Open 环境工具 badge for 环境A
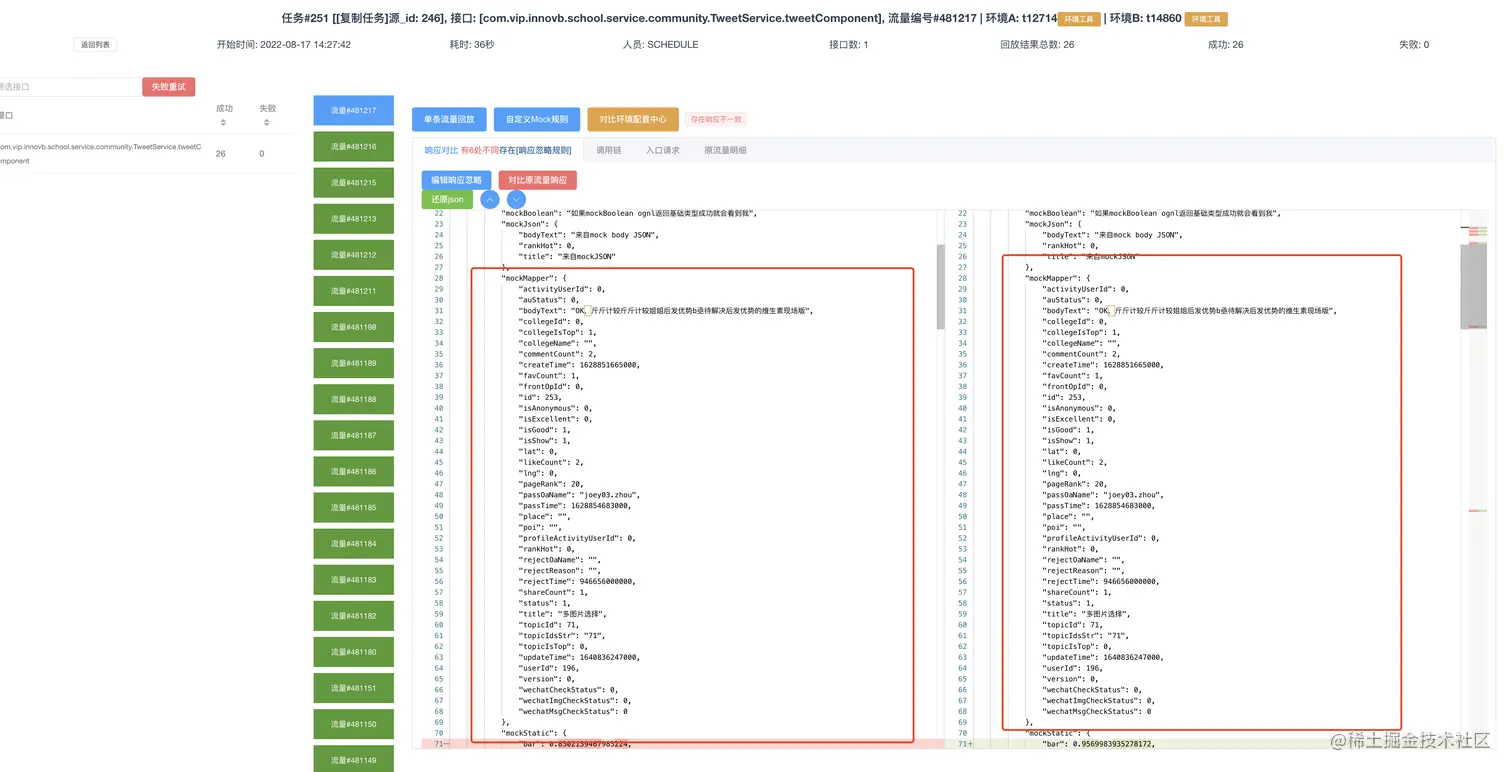 pos(1079,19)
